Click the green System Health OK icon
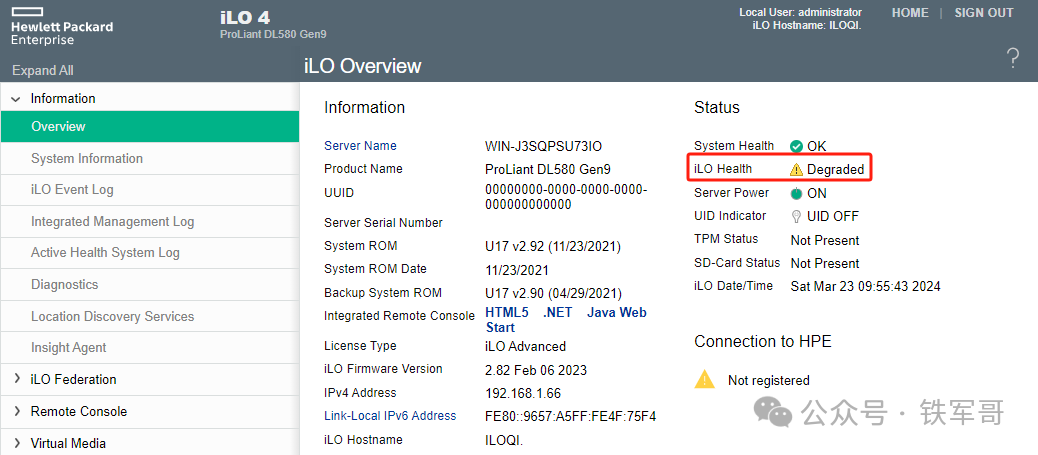 point(796,146)
